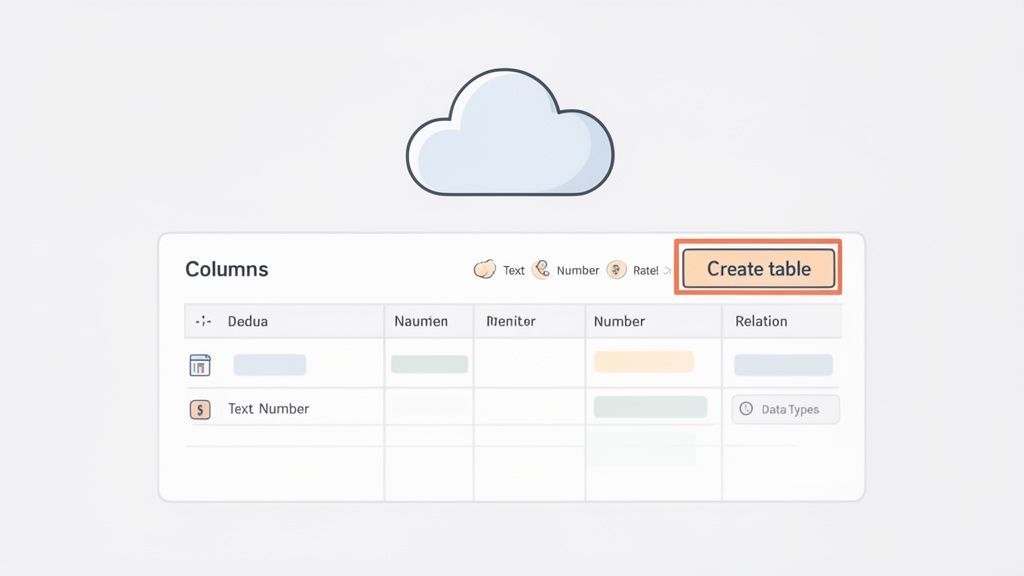
Task: Choose the Rate column type label
Action: 645,270
